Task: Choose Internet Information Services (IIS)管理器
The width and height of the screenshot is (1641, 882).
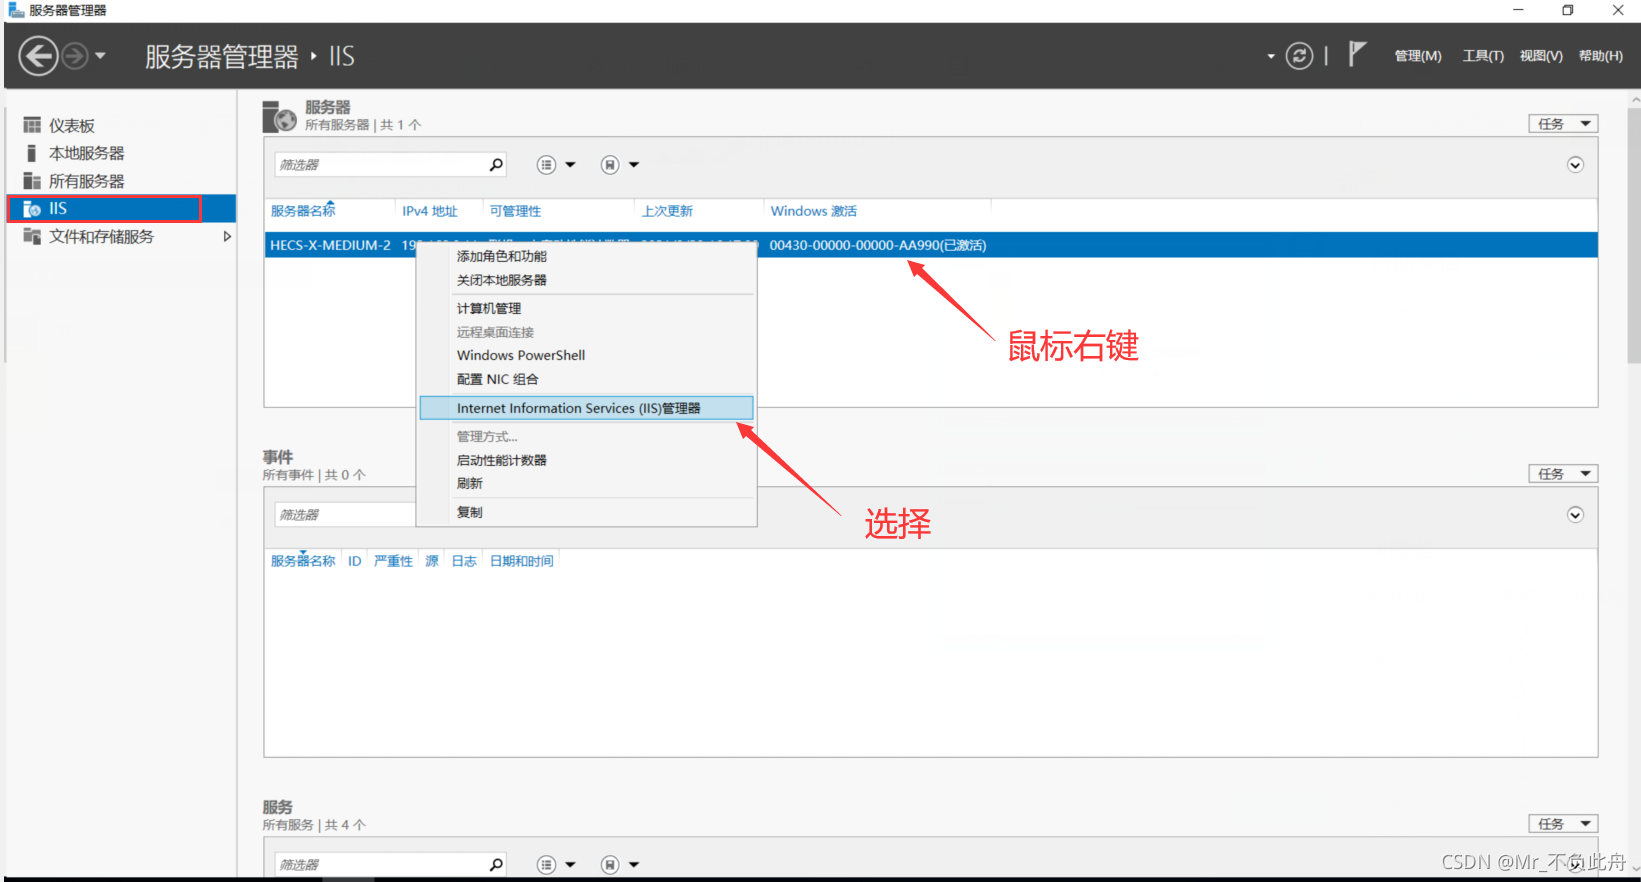Action: point(586,408)
